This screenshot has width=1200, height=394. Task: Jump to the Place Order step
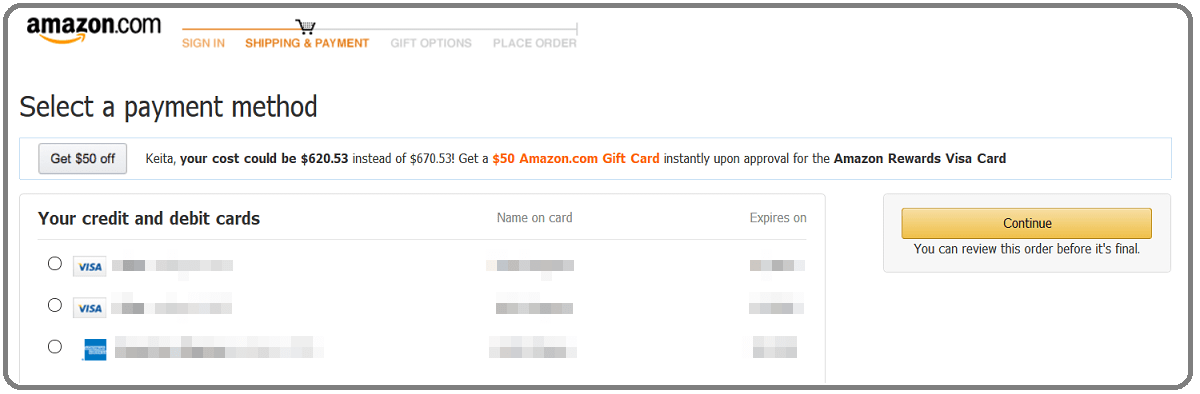[x=535, y=43]
